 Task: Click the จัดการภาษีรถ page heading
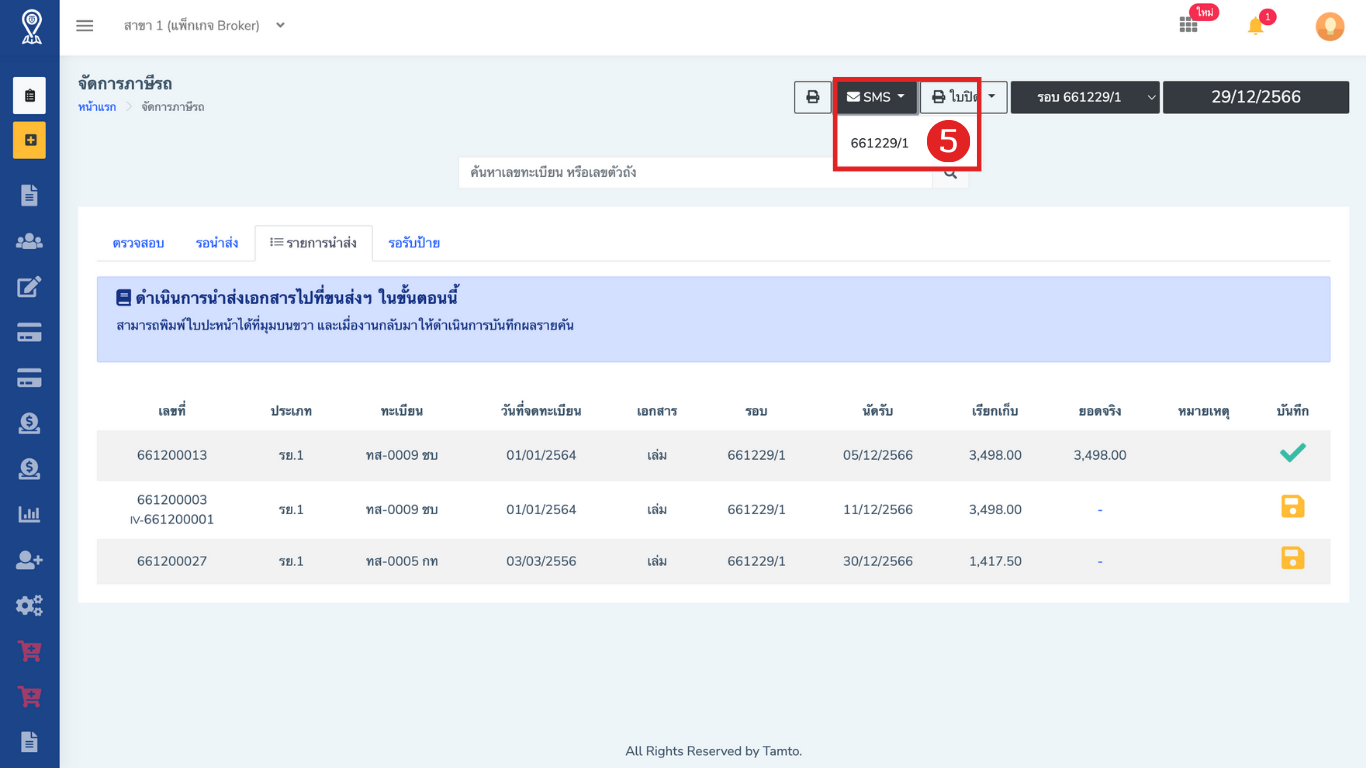125,84
